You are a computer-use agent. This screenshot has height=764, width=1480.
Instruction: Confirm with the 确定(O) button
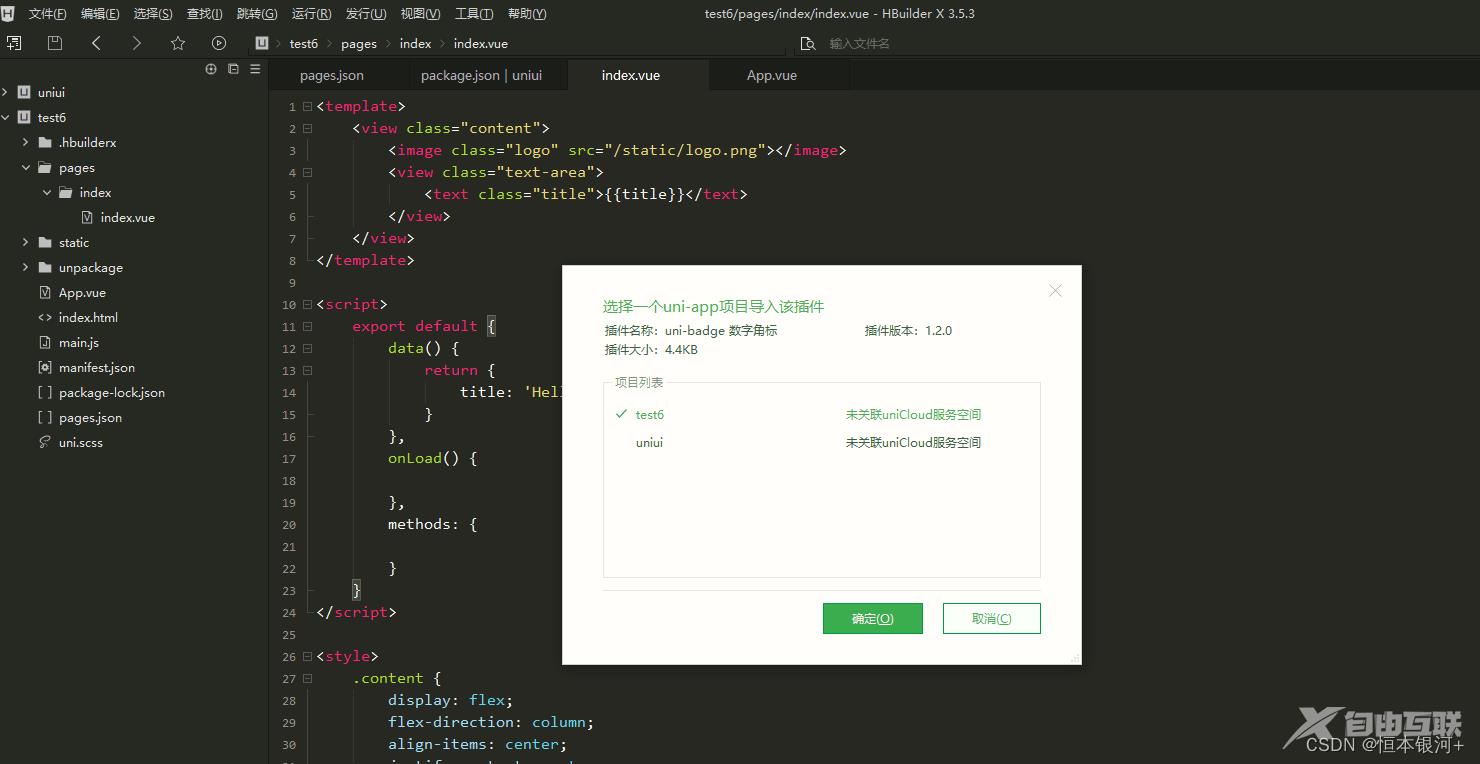tap(873, 618)
